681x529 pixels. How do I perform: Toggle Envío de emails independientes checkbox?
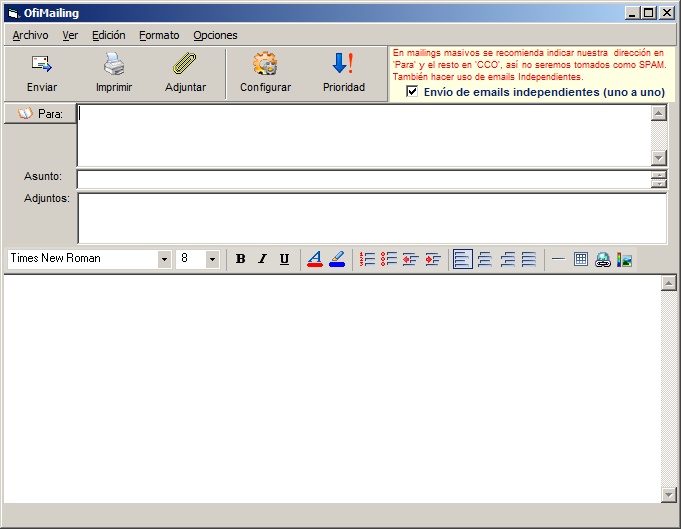(412, 91)
